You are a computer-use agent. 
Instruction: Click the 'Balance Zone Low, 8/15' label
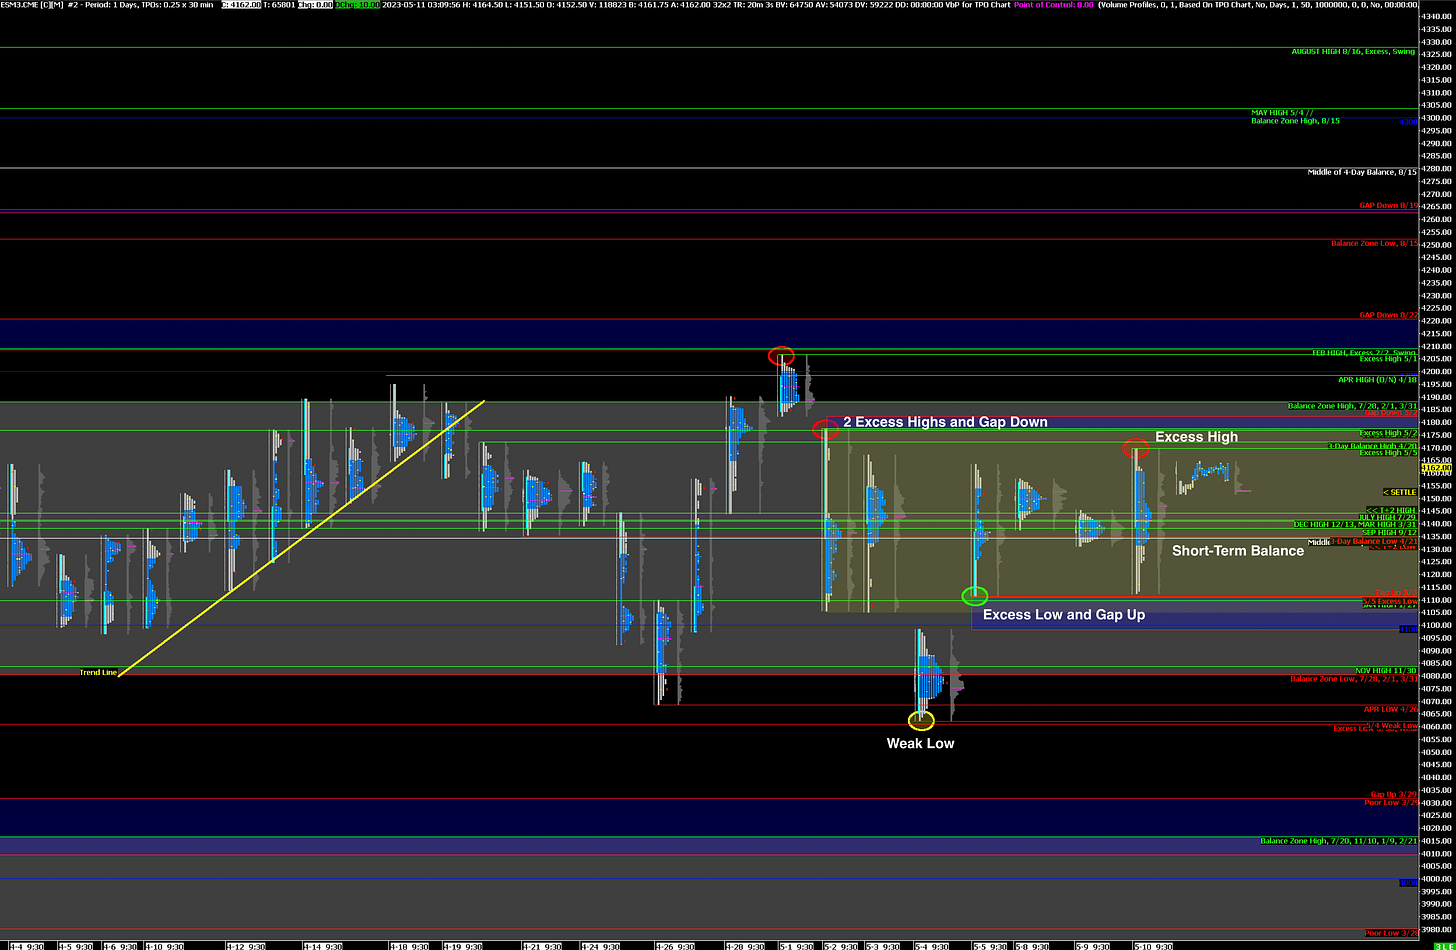pos(1374,243)
